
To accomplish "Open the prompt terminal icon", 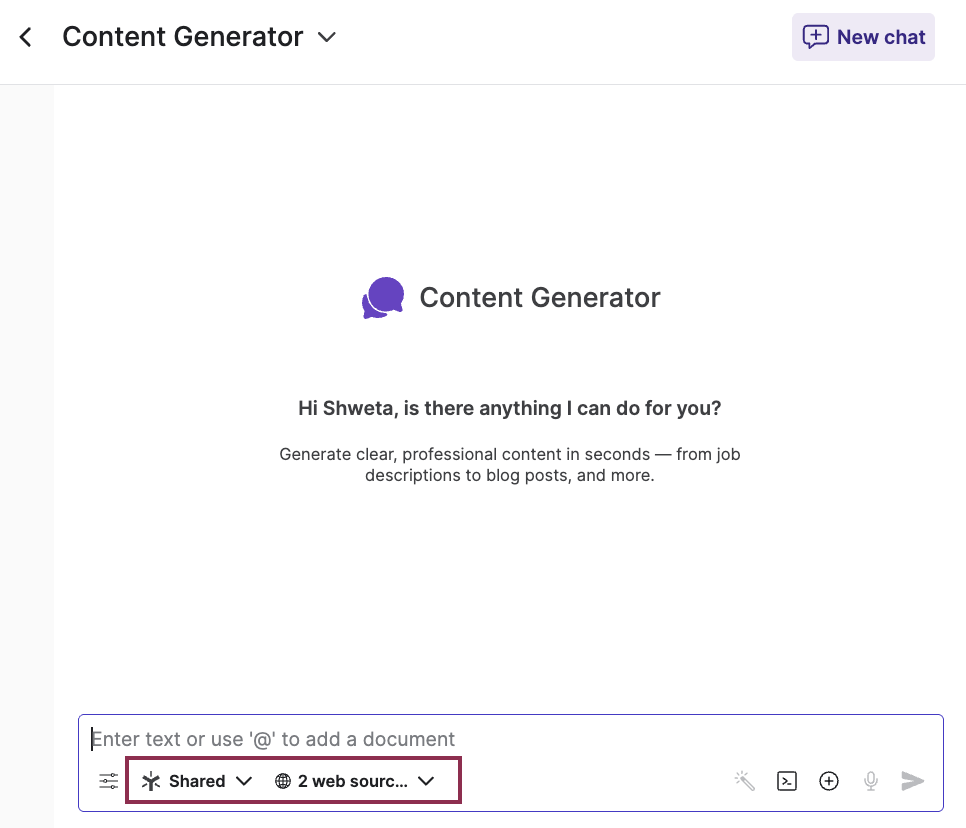I will [x=787, y=781].
